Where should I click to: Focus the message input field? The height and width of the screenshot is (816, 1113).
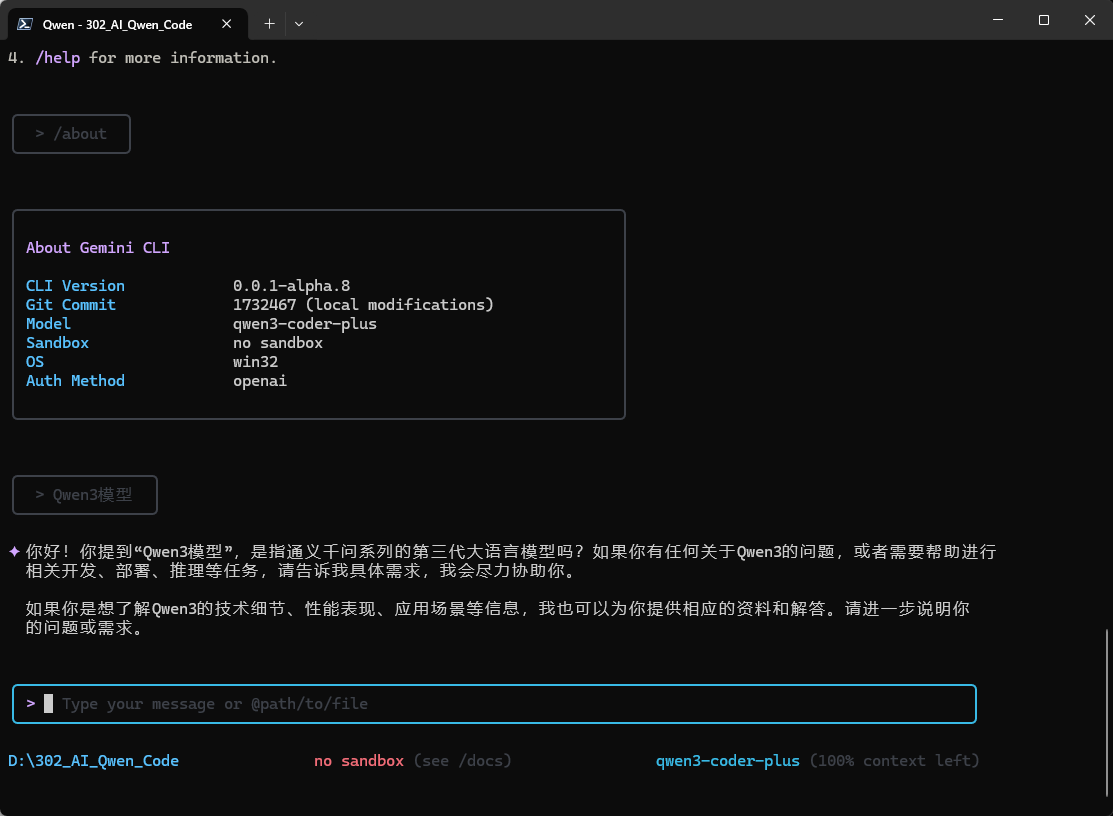click(x=495, y=704)
